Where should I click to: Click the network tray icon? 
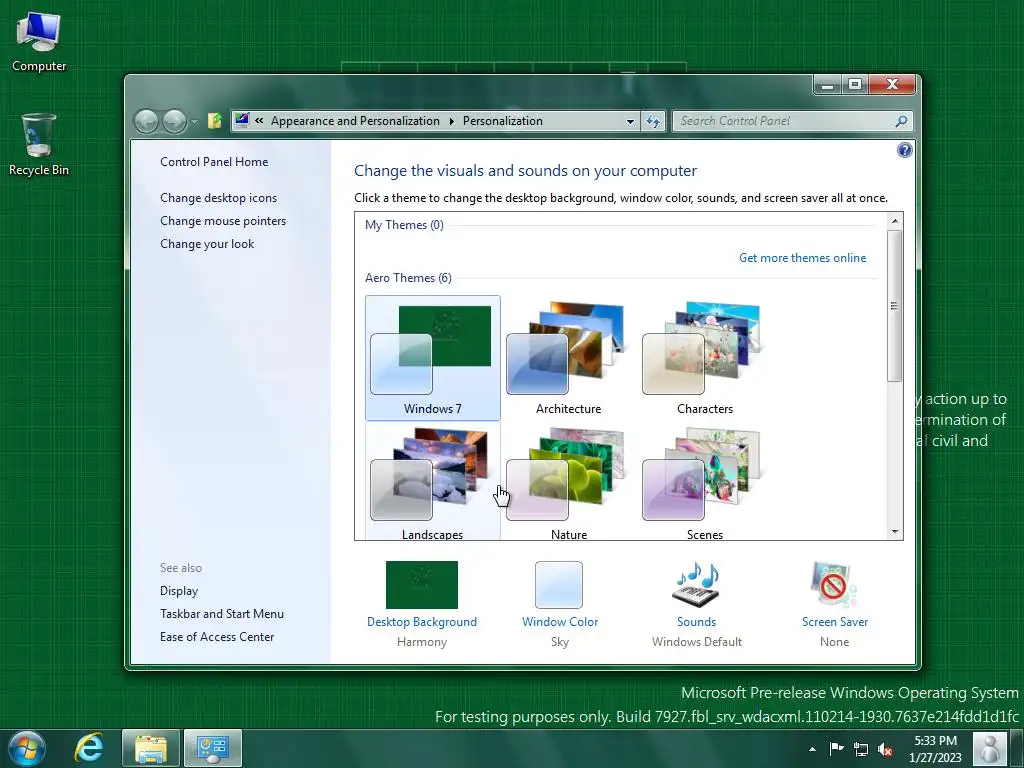tap(861, 749)
